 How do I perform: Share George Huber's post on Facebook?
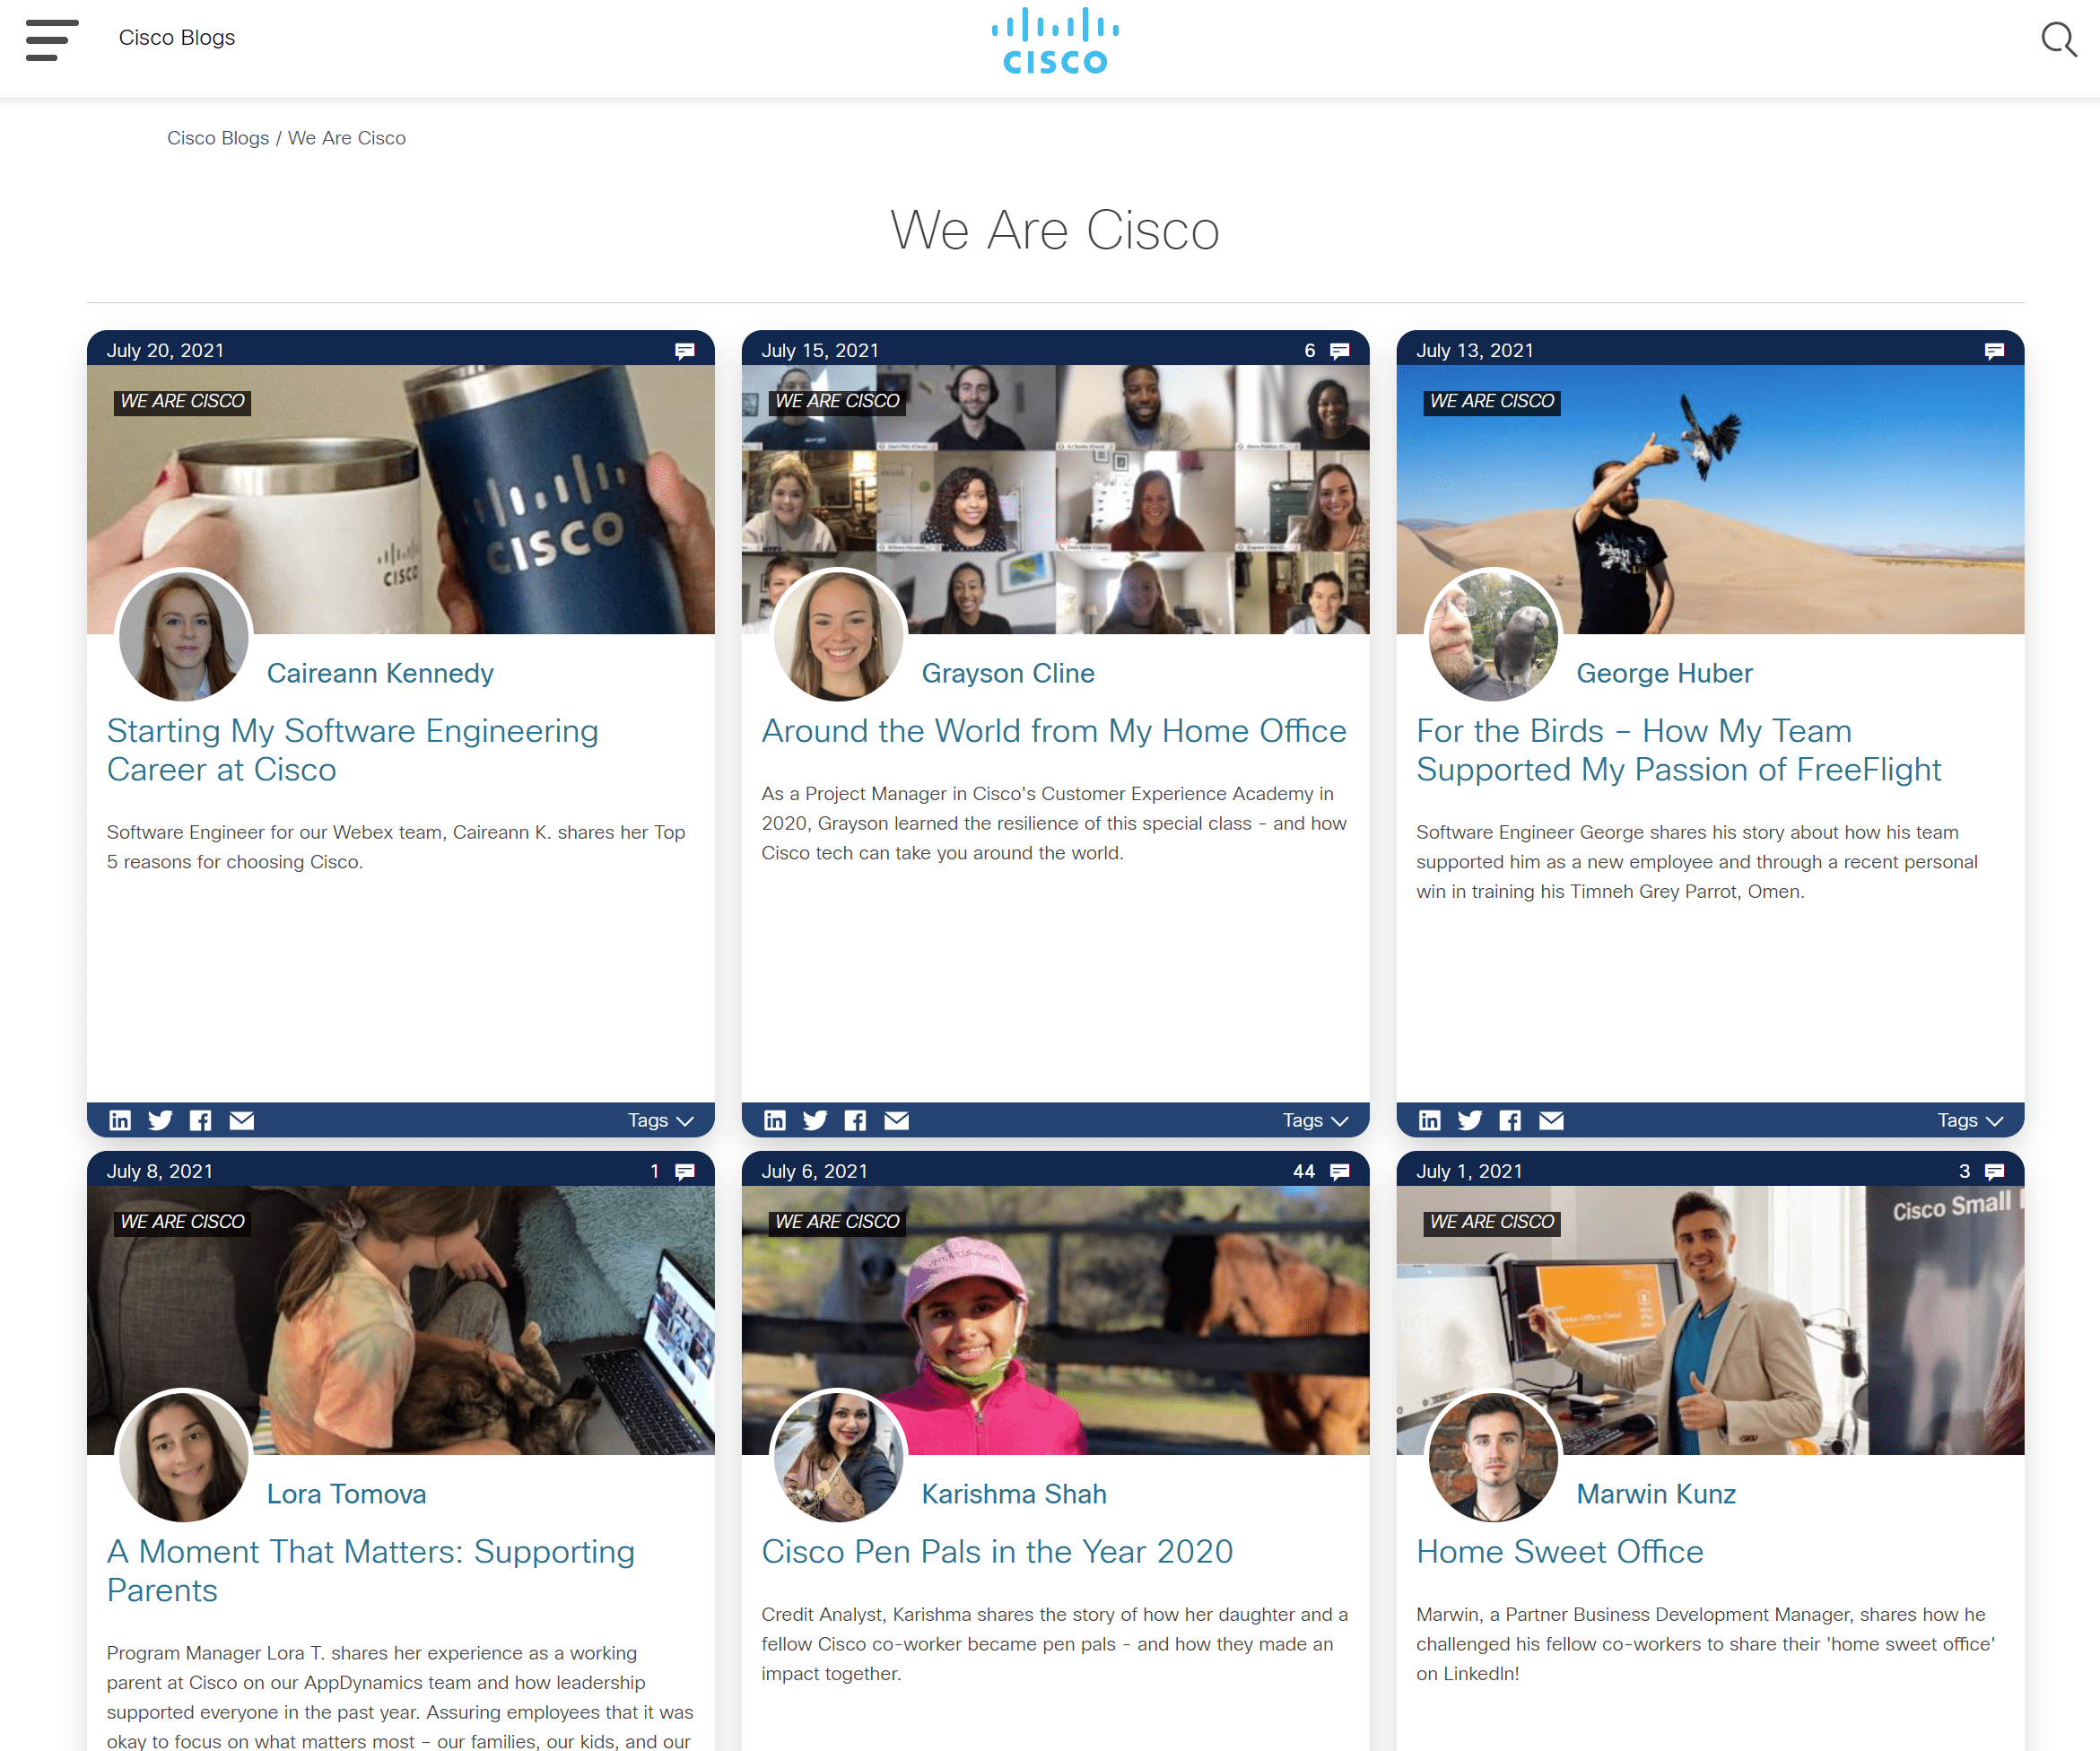click(1511, 1121)
